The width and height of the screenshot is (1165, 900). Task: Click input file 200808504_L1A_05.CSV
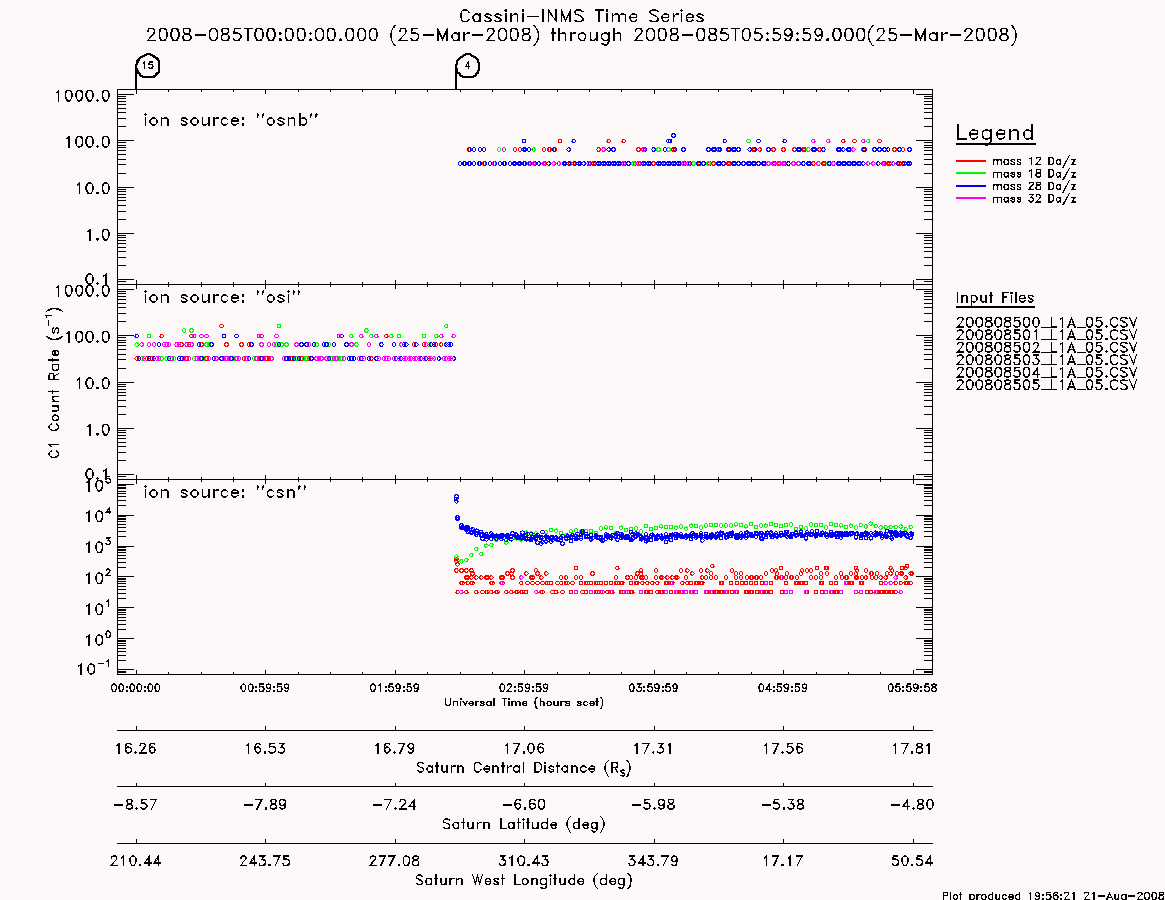coord(1046,372)
